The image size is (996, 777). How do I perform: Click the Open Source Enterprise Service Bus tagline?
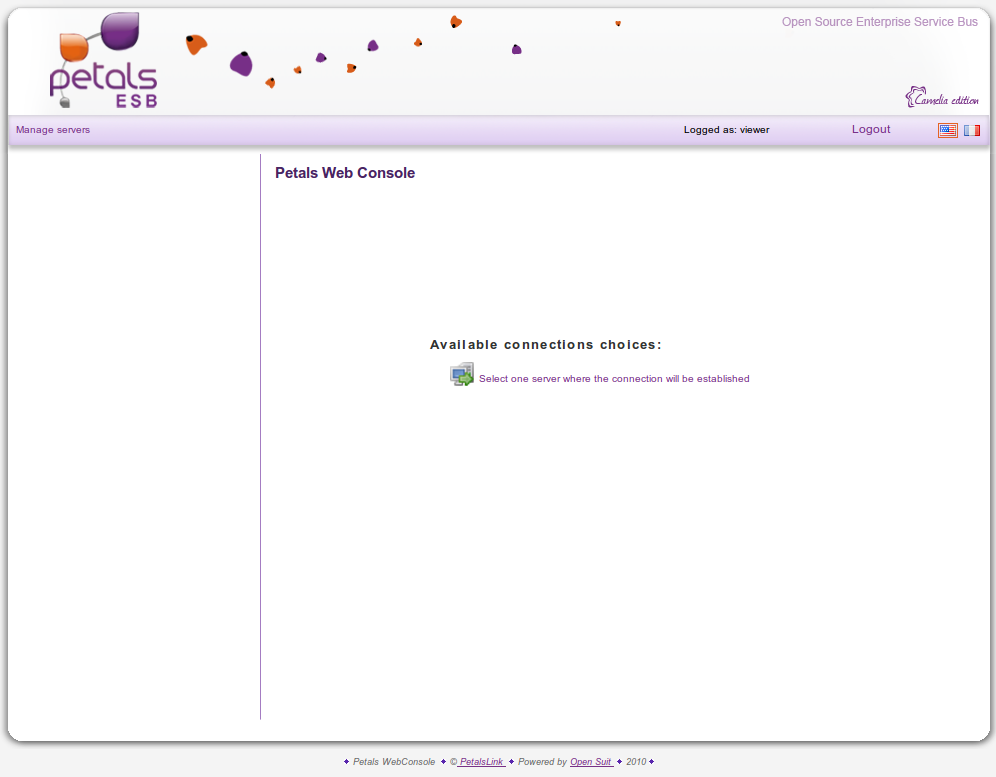click(x=879, y=22)
